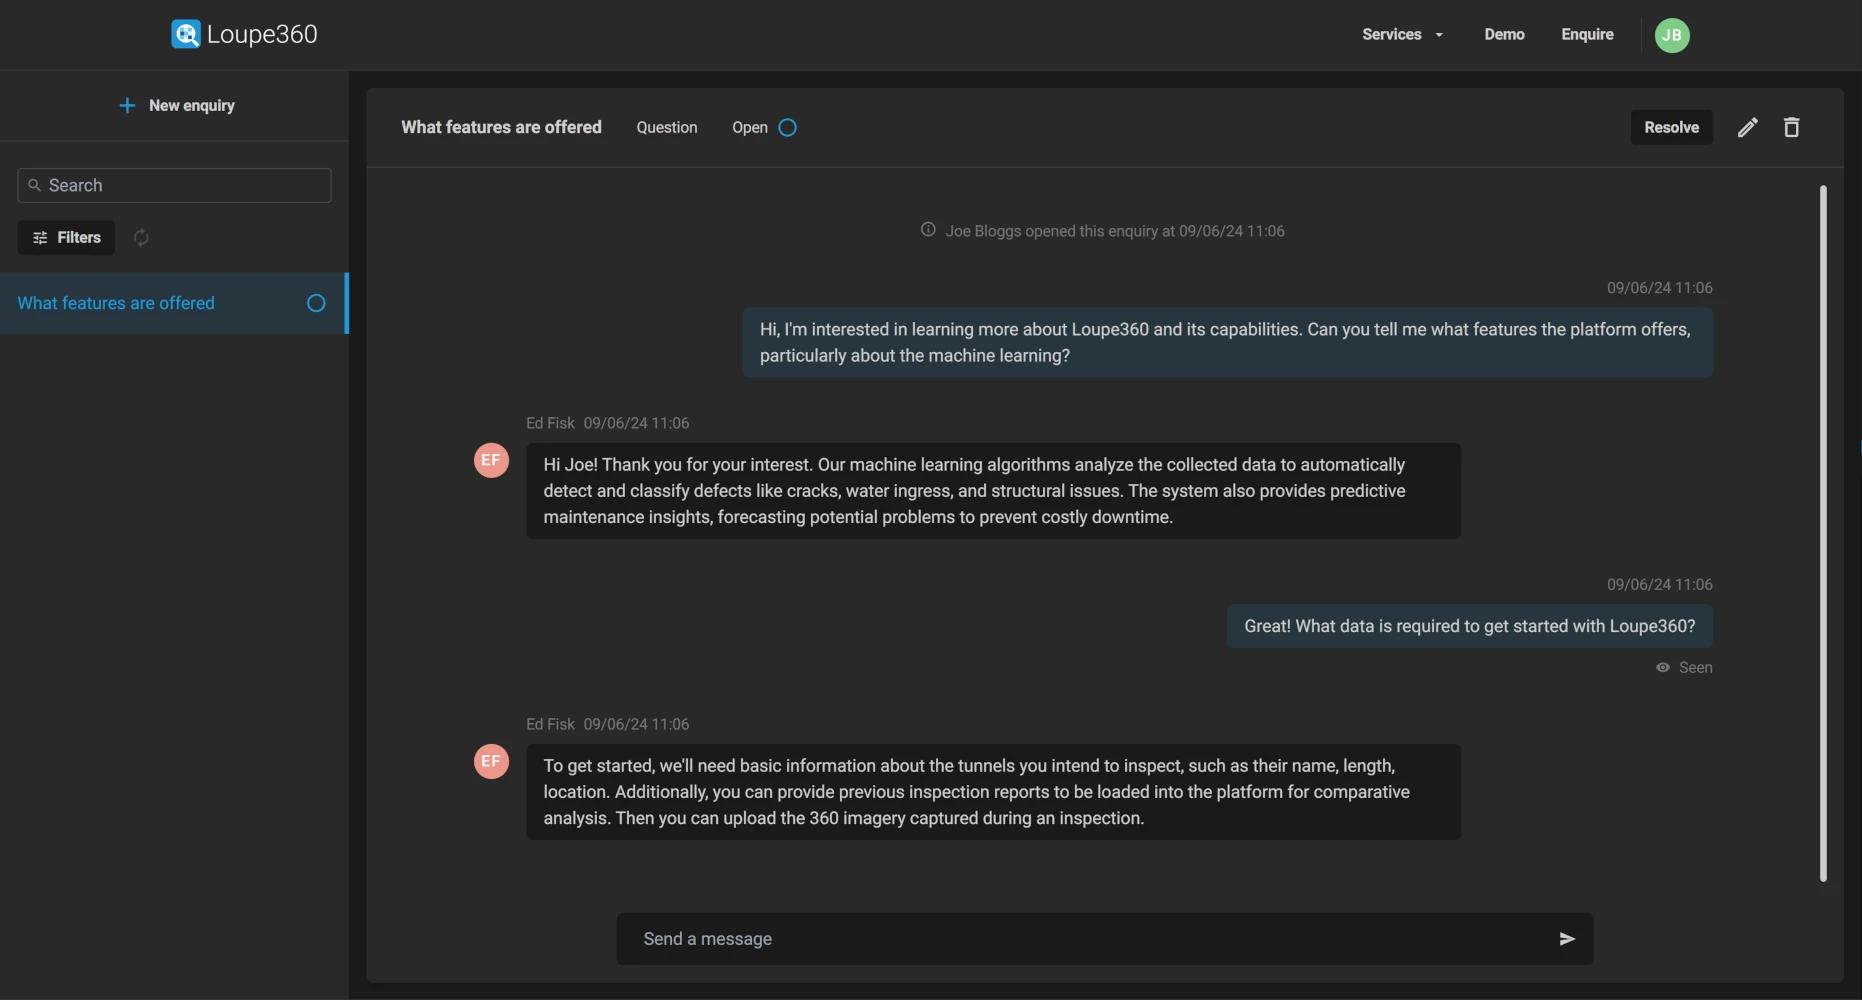Click the open status circle in header
Screen dimensions: 1862x1000
click(x=787, y=128)
